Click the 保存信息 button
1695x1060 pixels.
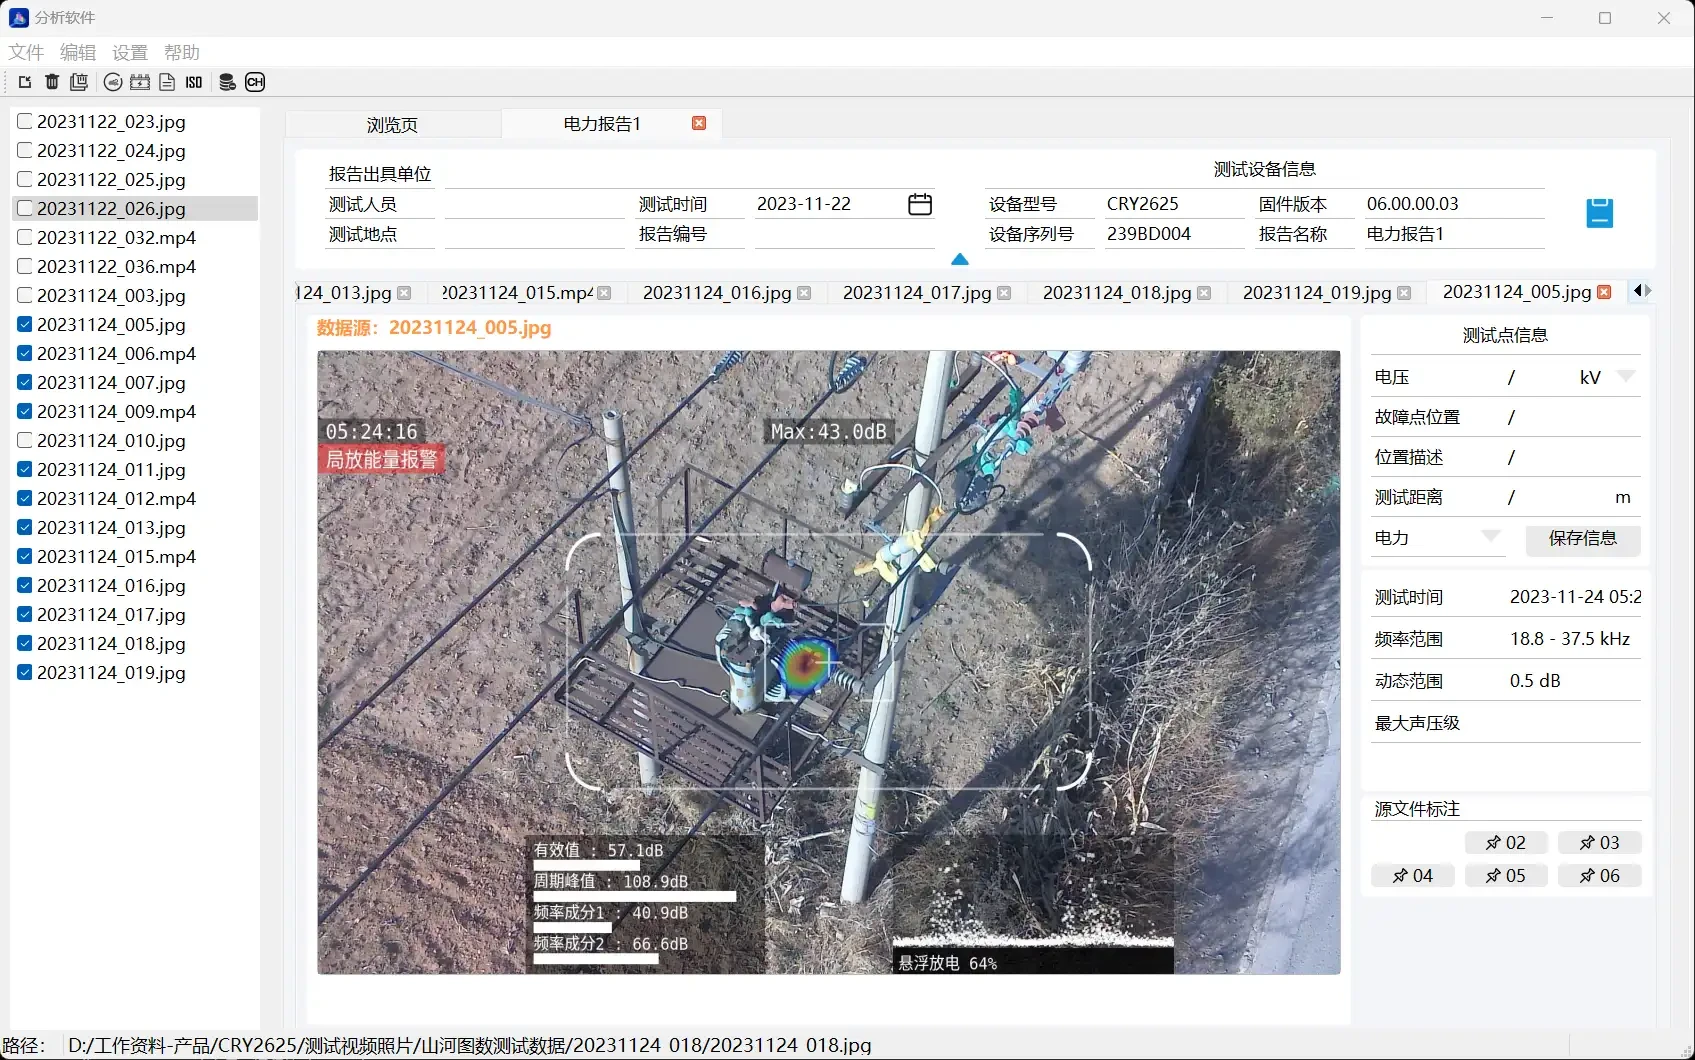pos(1583,539)
